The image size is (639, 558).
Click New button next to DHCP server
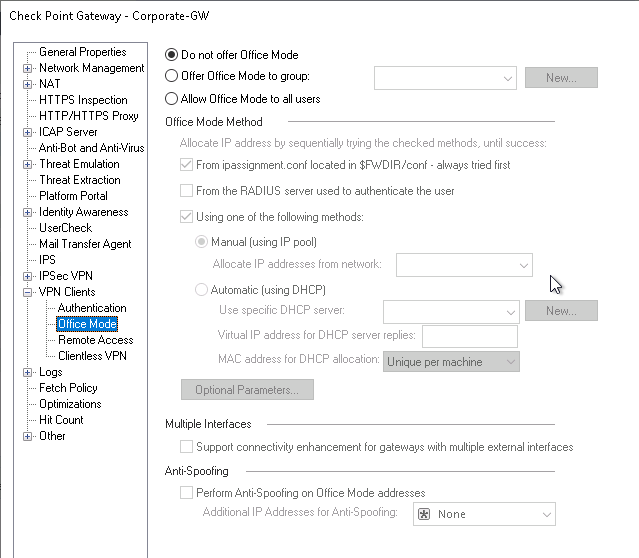click(x=561, y=311)
